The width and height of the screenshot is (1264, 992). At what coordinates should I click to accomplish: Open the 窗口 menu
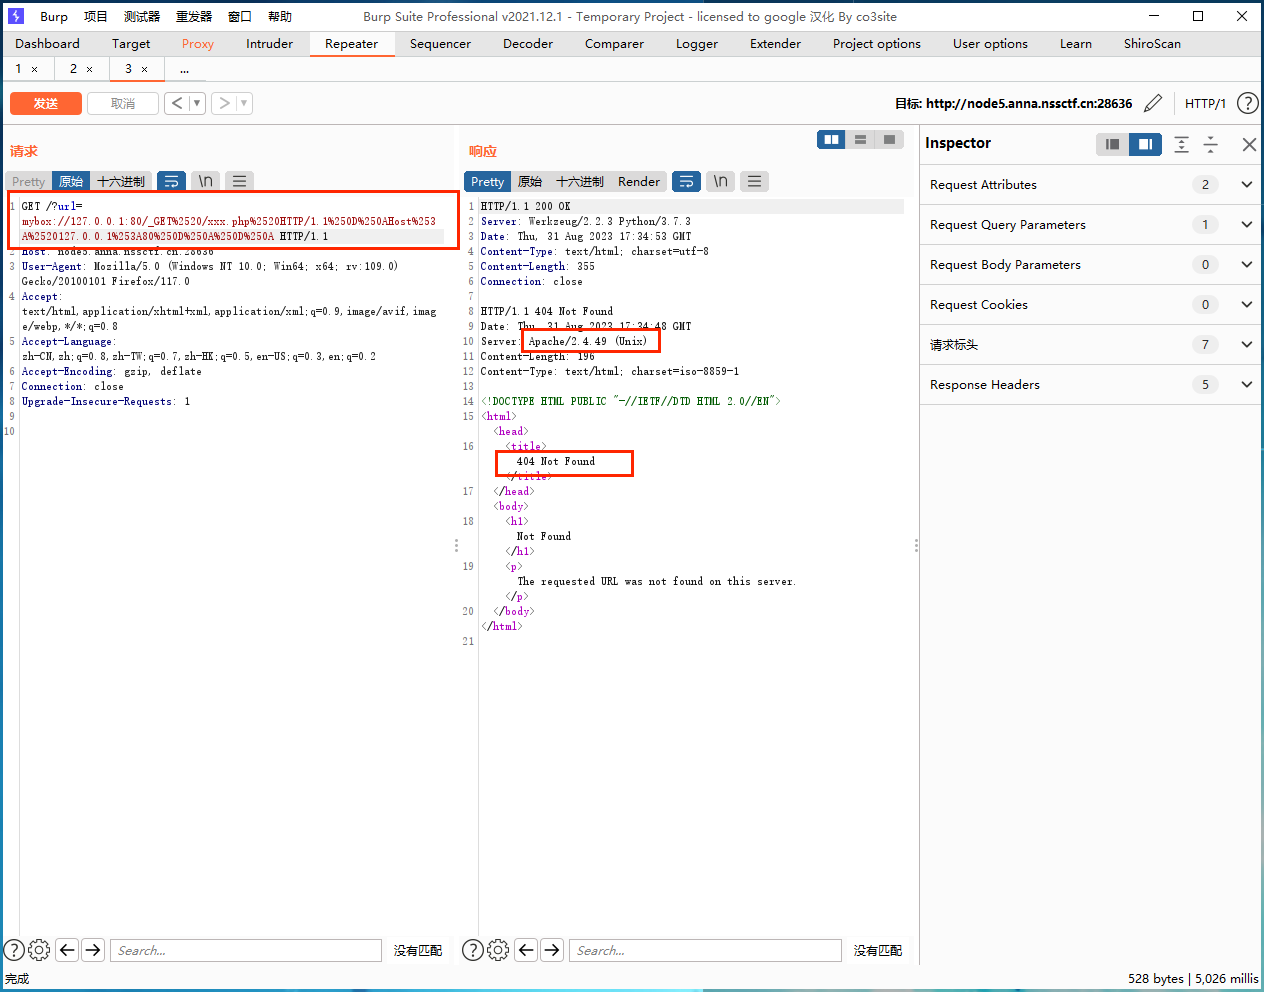pos(239,16)
